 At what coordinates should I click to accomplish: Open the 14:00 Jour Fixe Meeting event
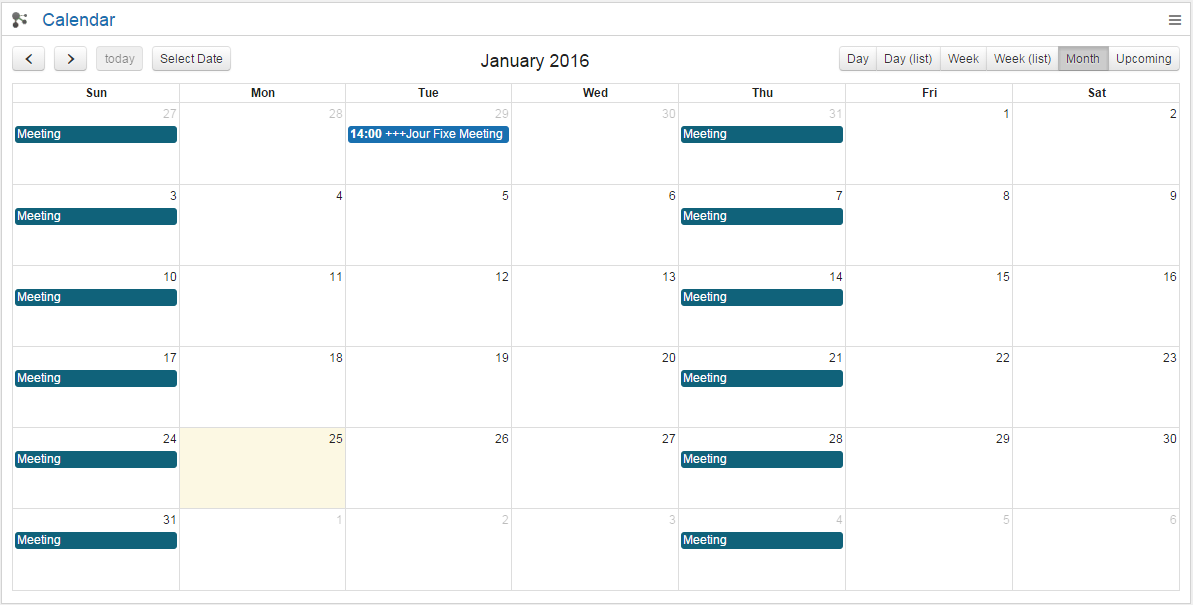(x=428, y=134)
